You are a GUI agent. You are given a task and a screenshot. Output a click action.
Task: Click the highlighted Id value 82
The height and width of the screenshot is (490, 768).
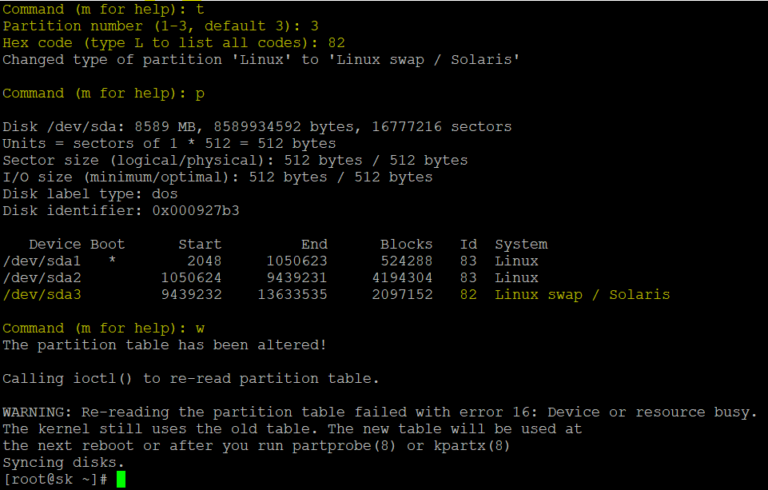468,294
